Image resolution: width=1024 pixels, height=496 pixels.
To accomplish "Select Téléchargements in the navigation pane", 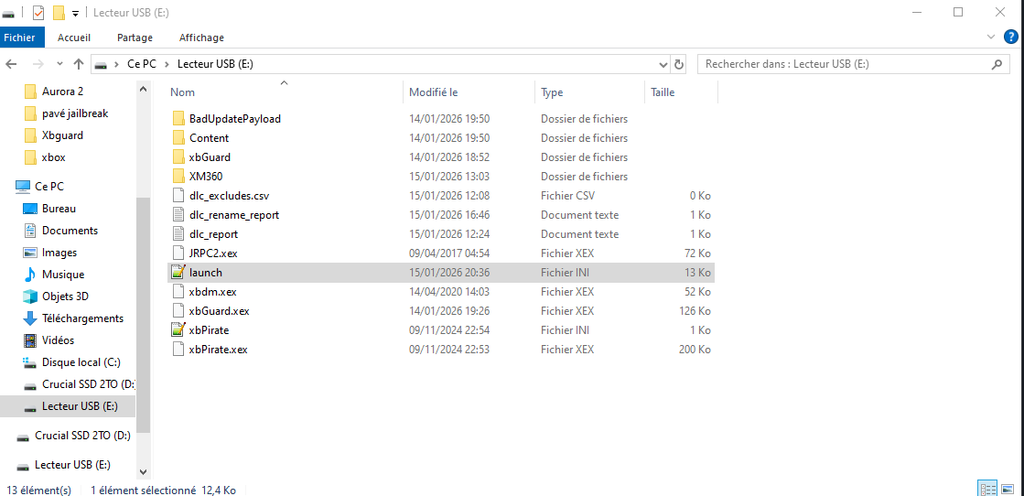I will 82,318.
